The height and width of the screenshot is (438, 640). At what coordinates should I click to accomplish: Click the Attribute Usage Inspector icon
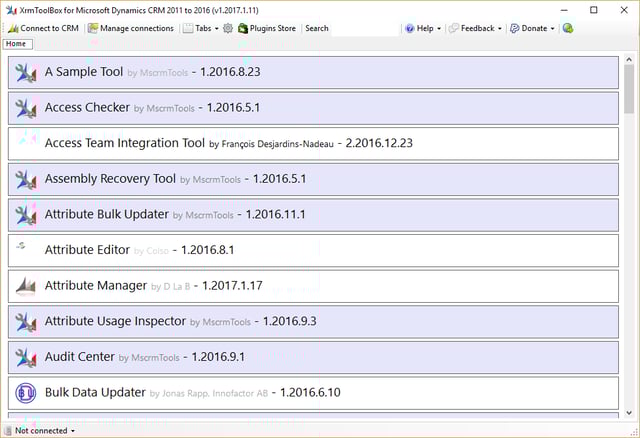(26, 322)
